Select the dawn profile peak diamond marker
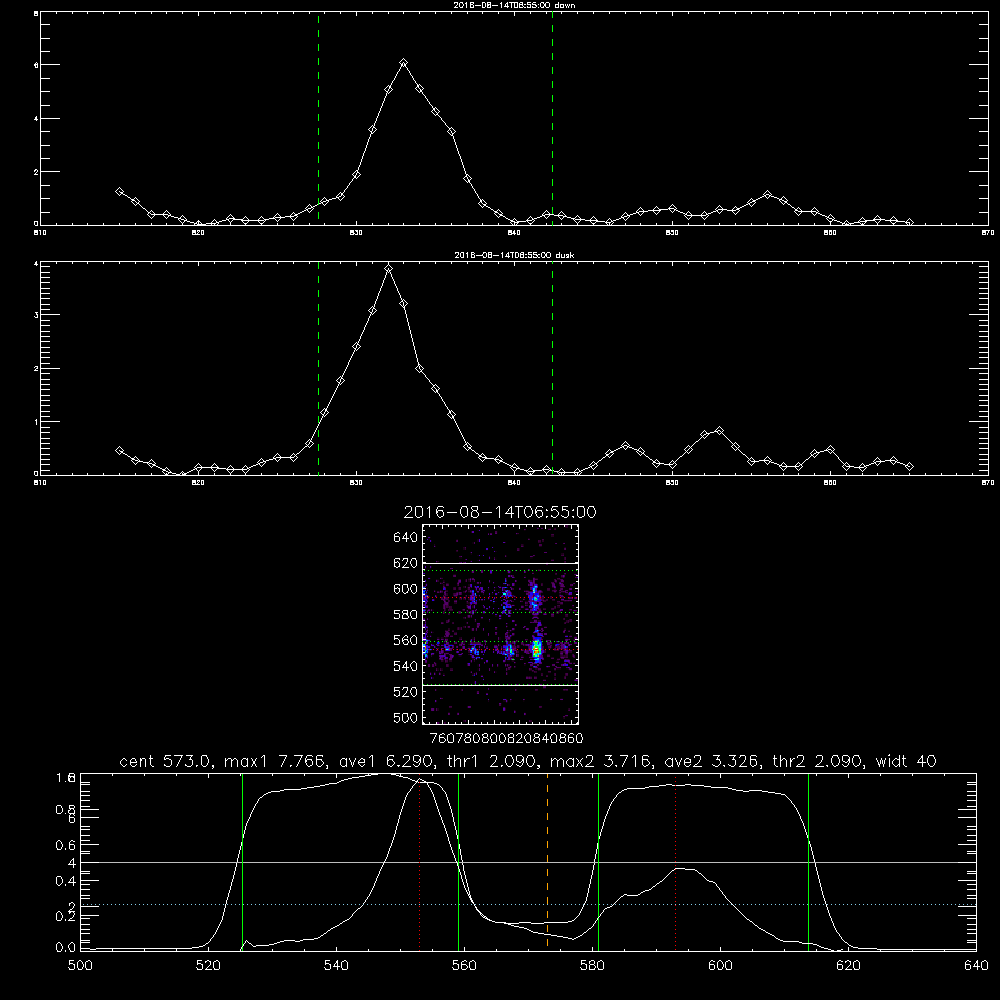The height and width of the screenshot is (1000, 1000). click(404, 62)
